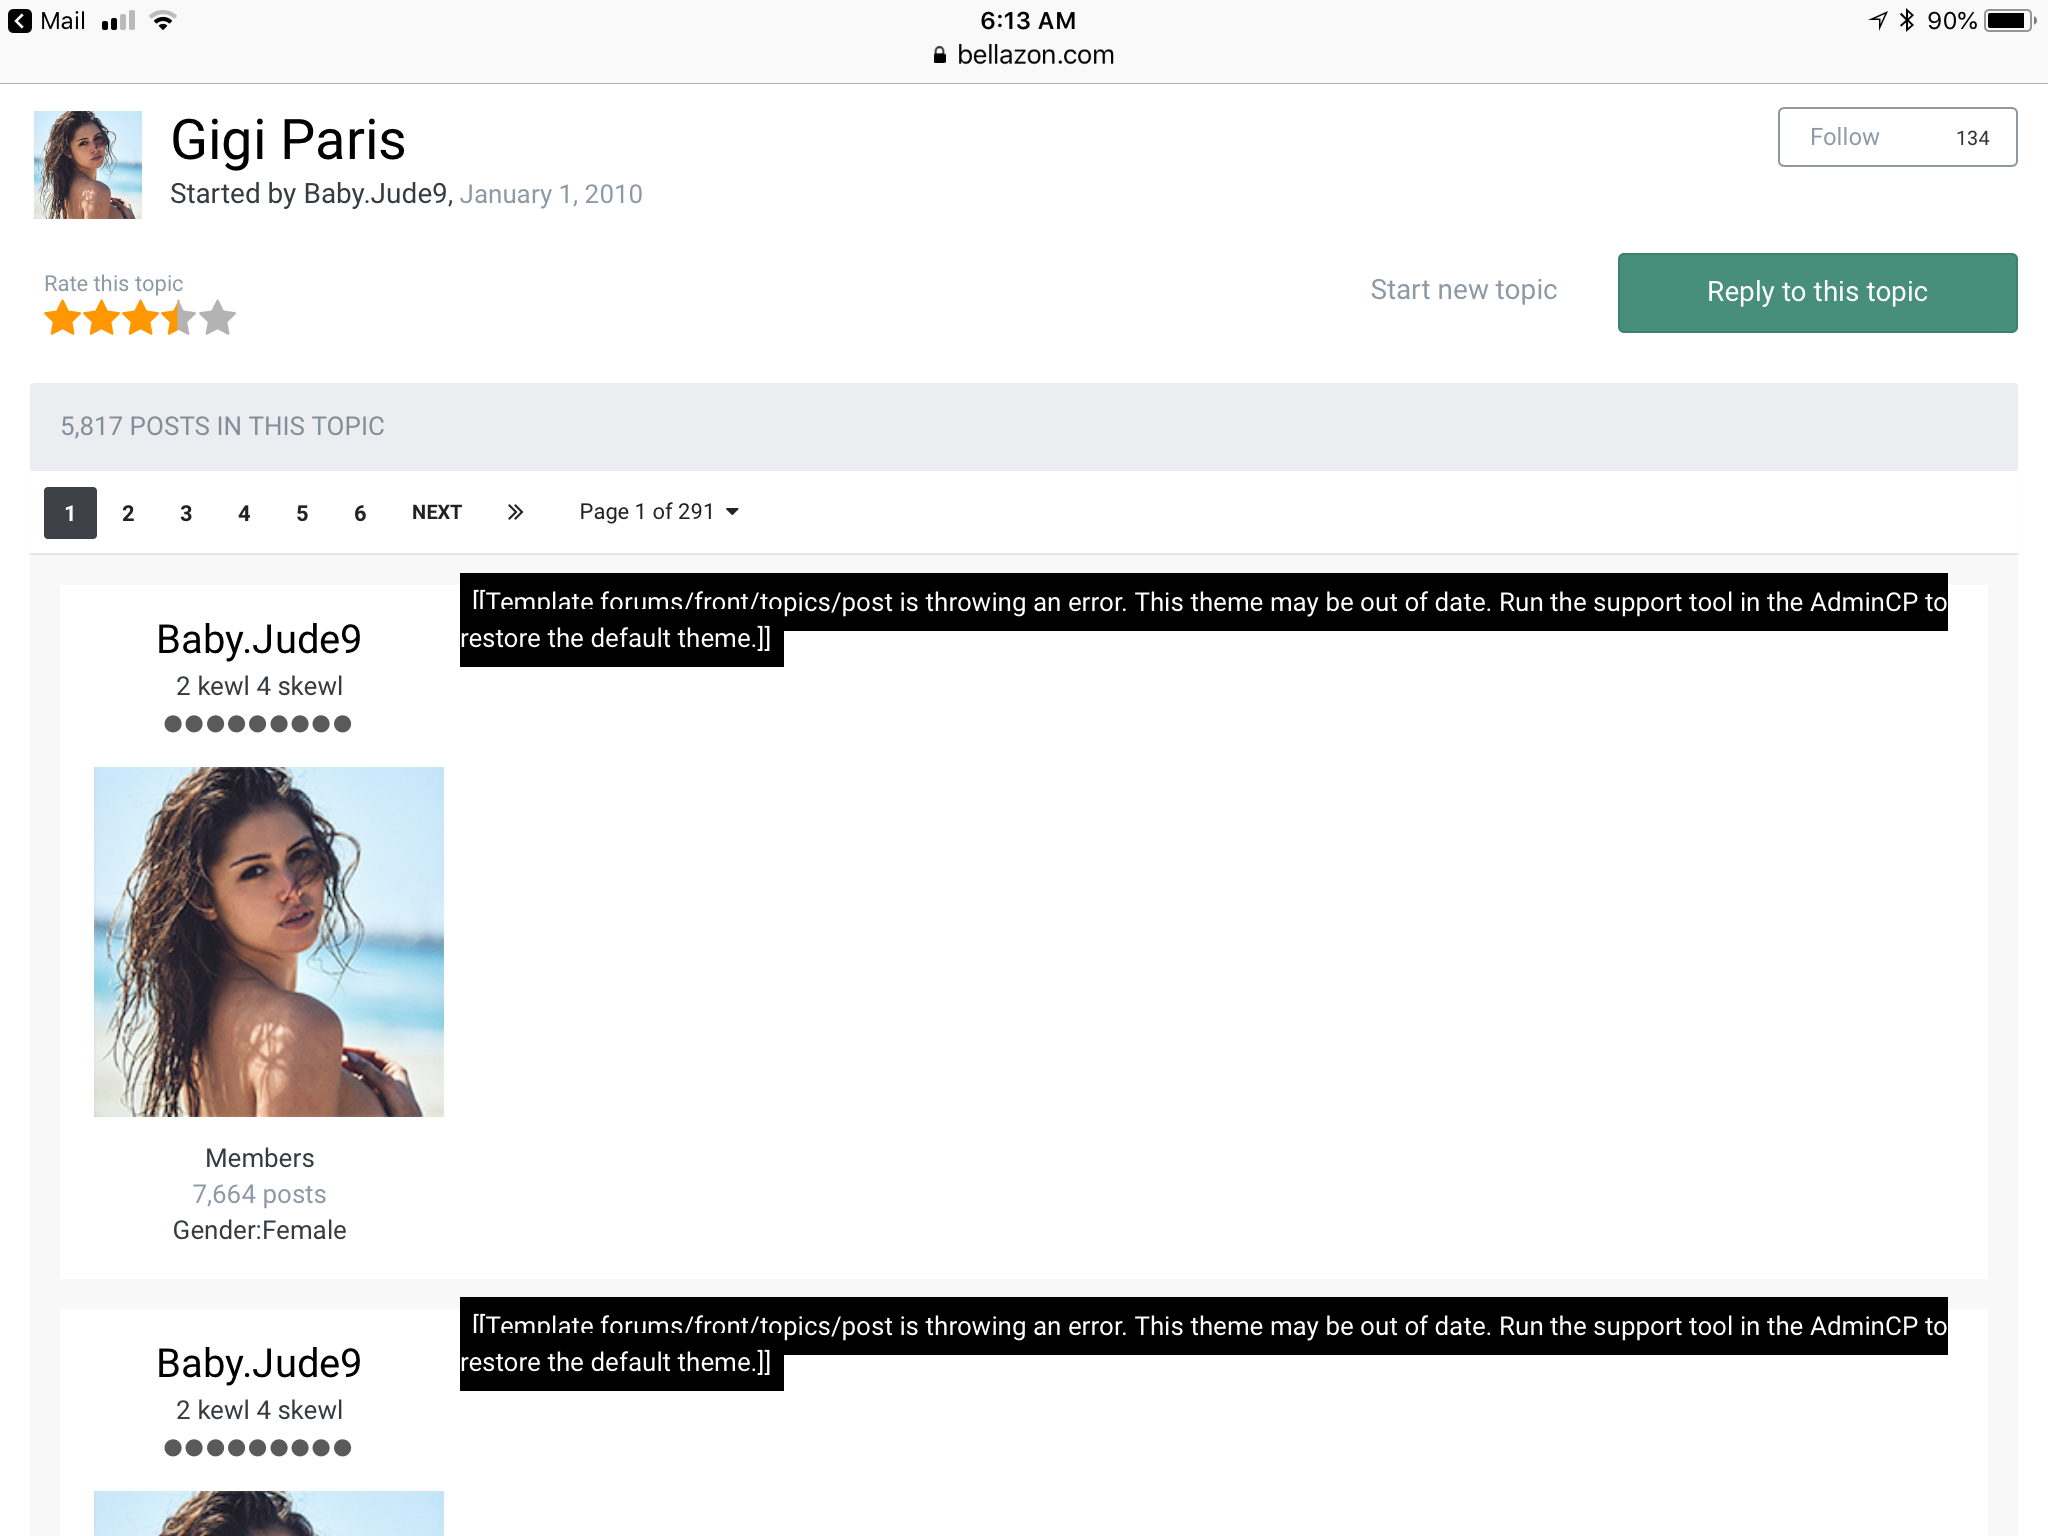Image resolution: width=2048 pixels, height=1536 pixels.
Task: Open Start new topic link
Action: (1463, 290)
